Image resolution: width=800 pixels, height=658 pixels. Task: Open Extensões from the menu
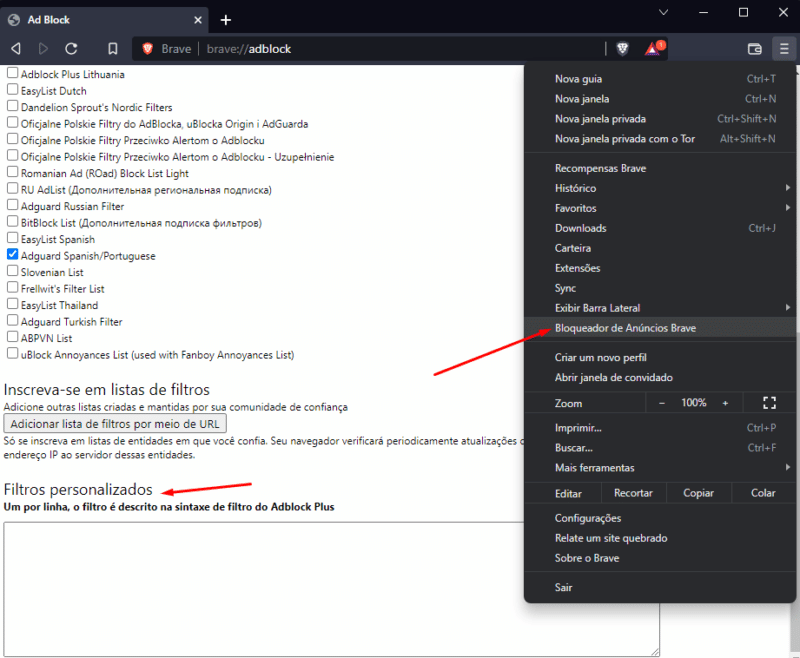point(660,268)
